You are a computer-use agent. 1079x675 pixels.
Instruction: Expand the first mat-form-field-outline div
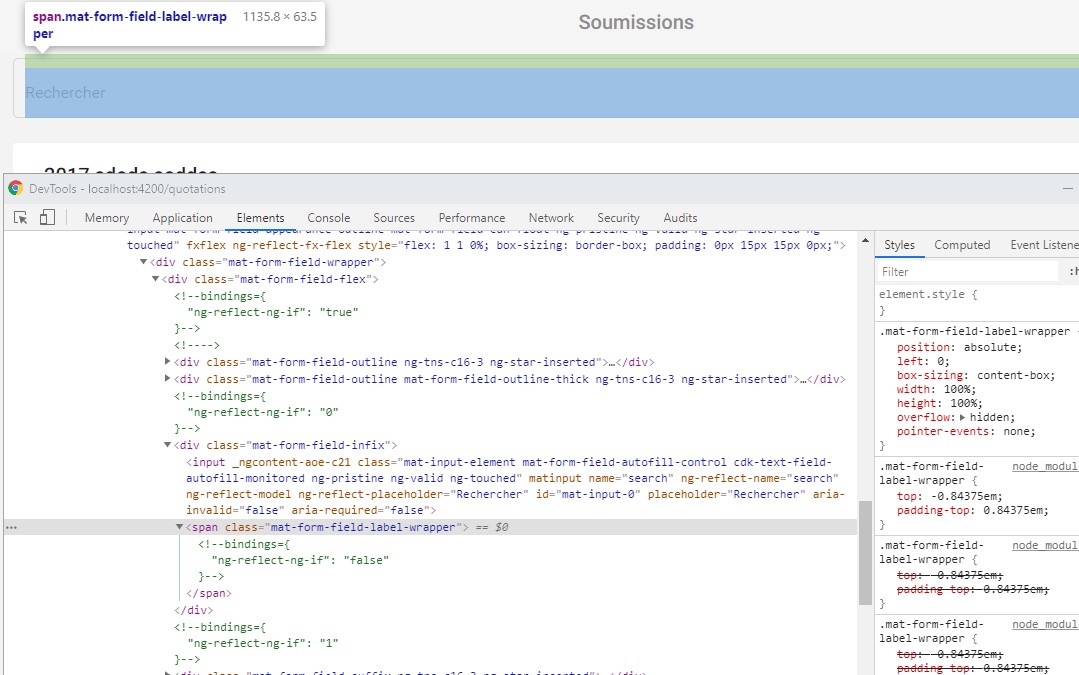pos(167,361)
